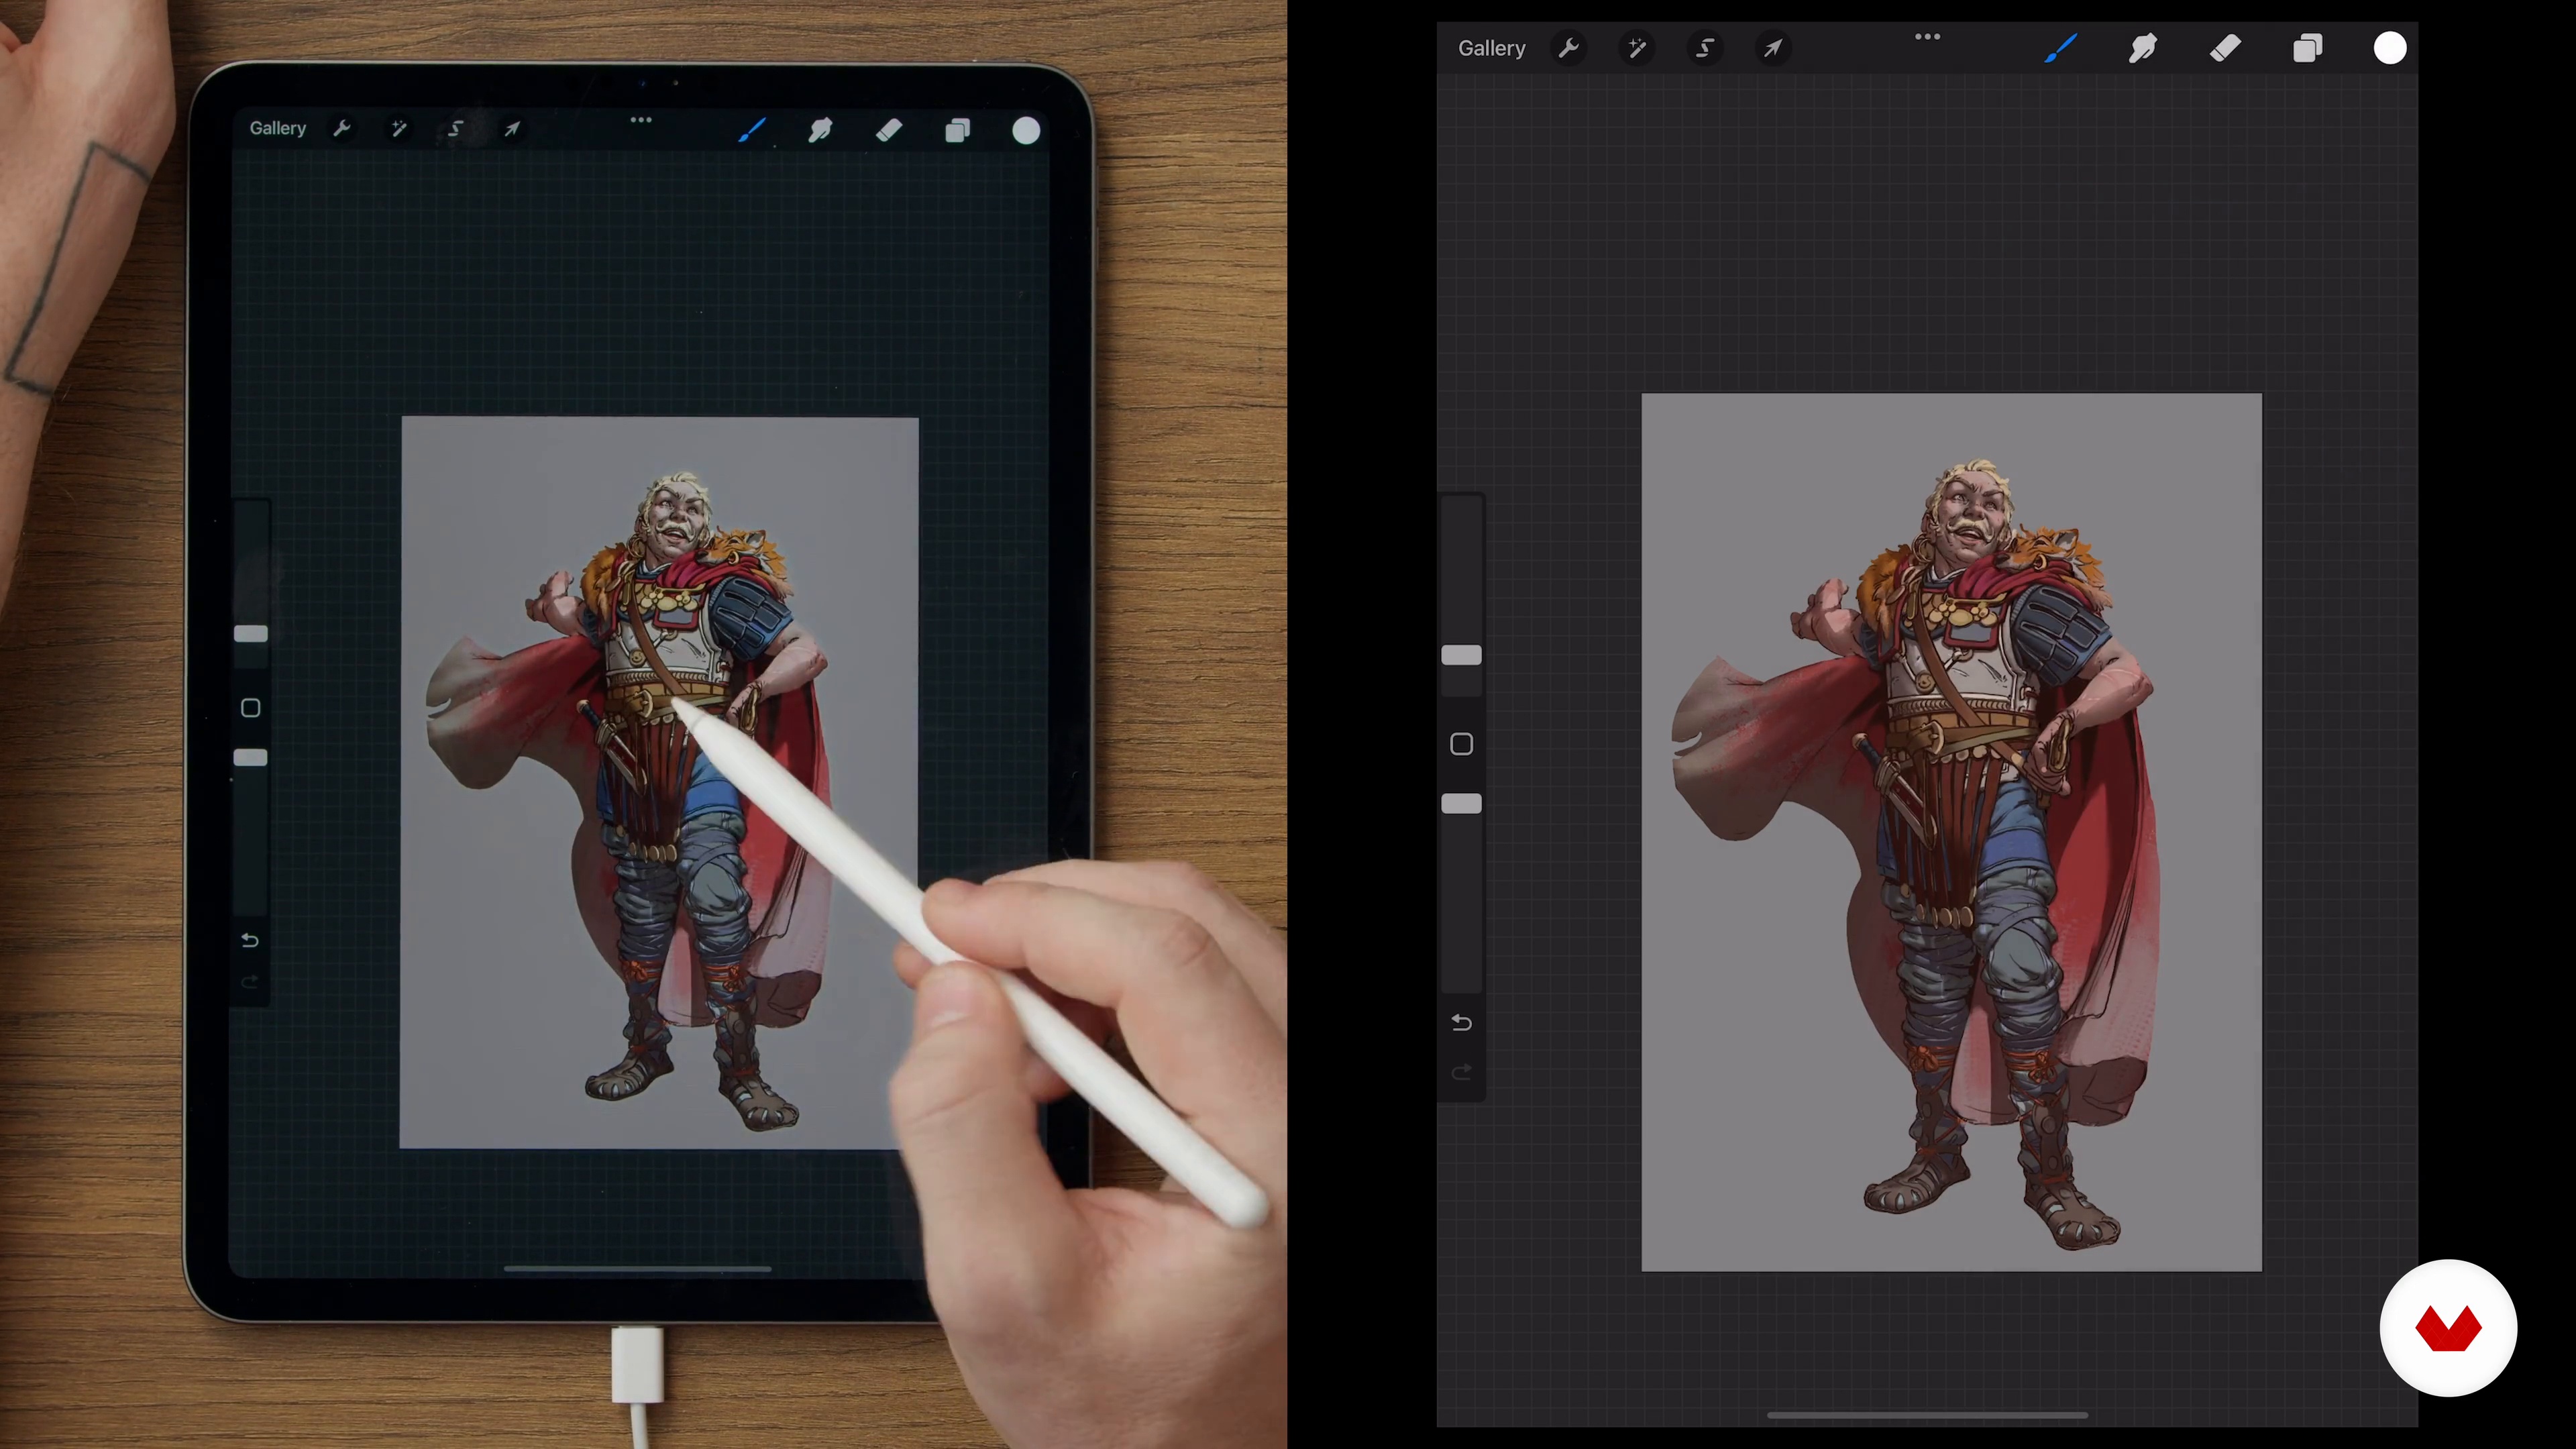Tap Selection S tool on the filmed iPad

pos(455,128)
